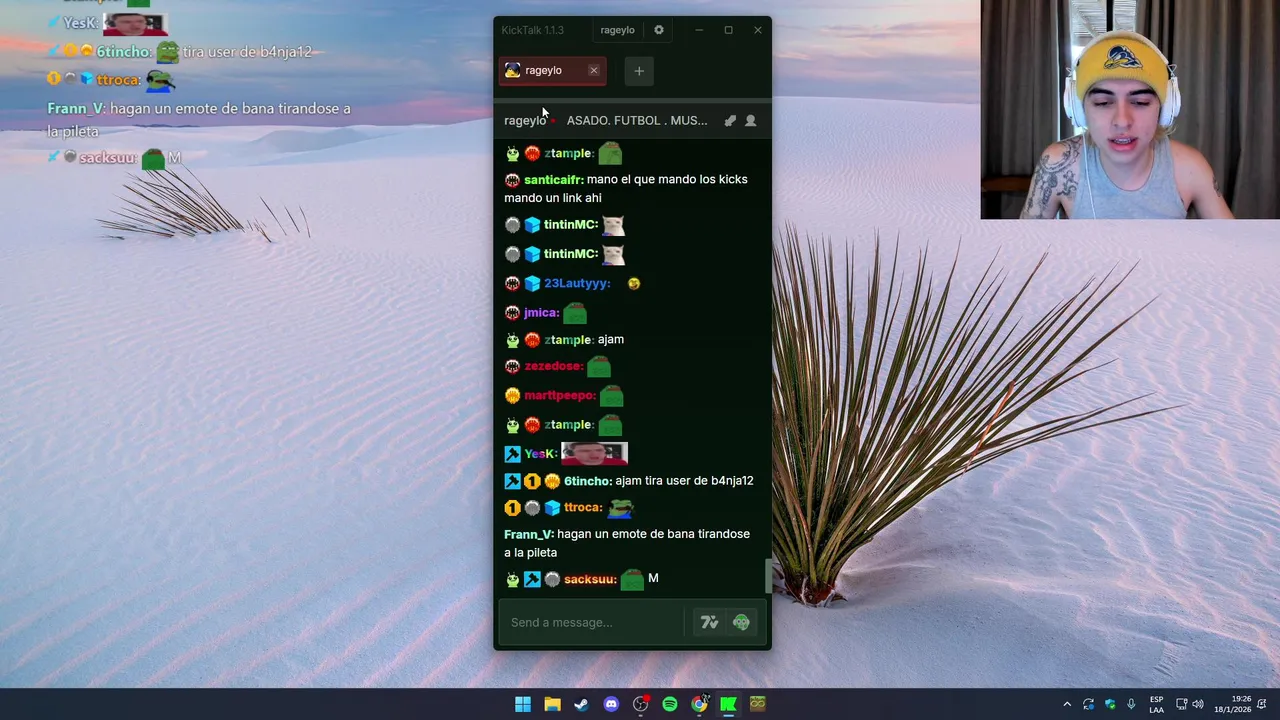Open Discord from taskbar

[x=611, y=704]
